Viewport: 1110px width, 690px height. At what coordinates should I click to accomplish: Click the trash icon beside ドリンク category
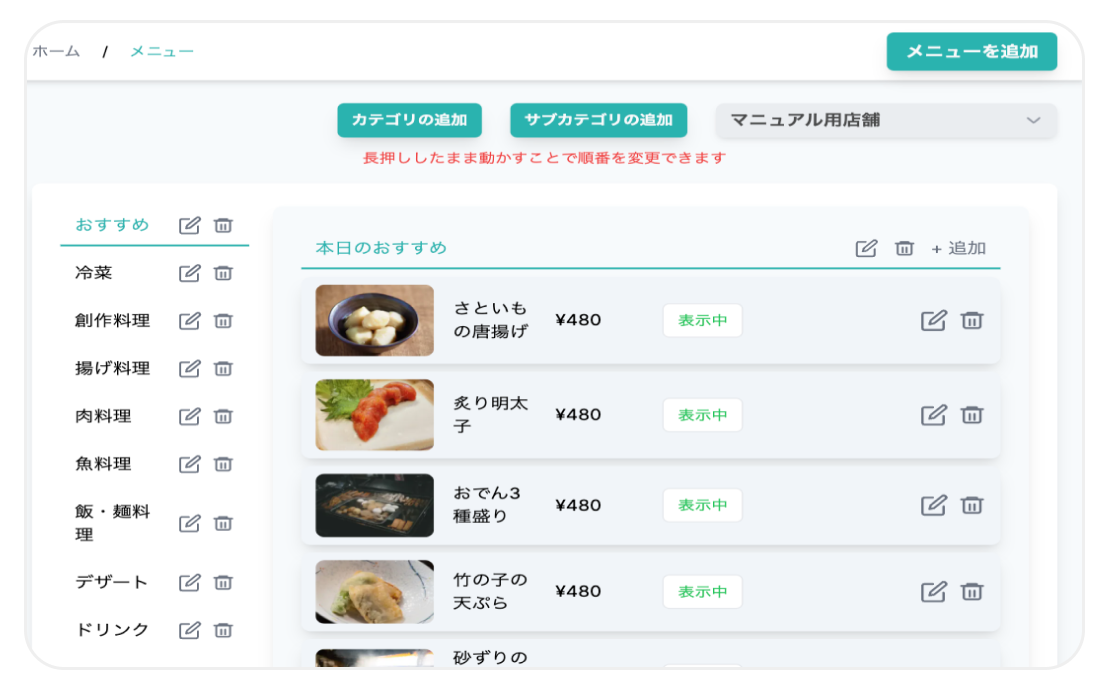(221, 629)
